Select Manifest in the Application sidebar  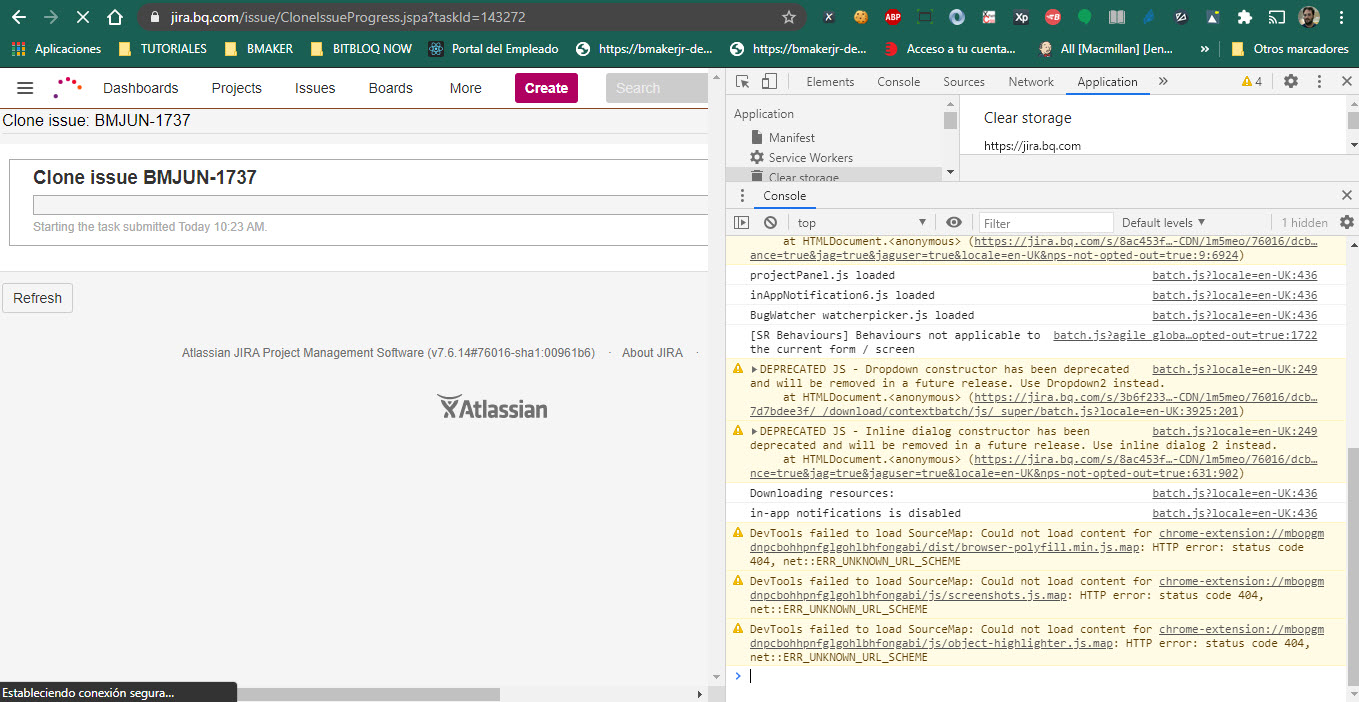(x=791, y=138)
